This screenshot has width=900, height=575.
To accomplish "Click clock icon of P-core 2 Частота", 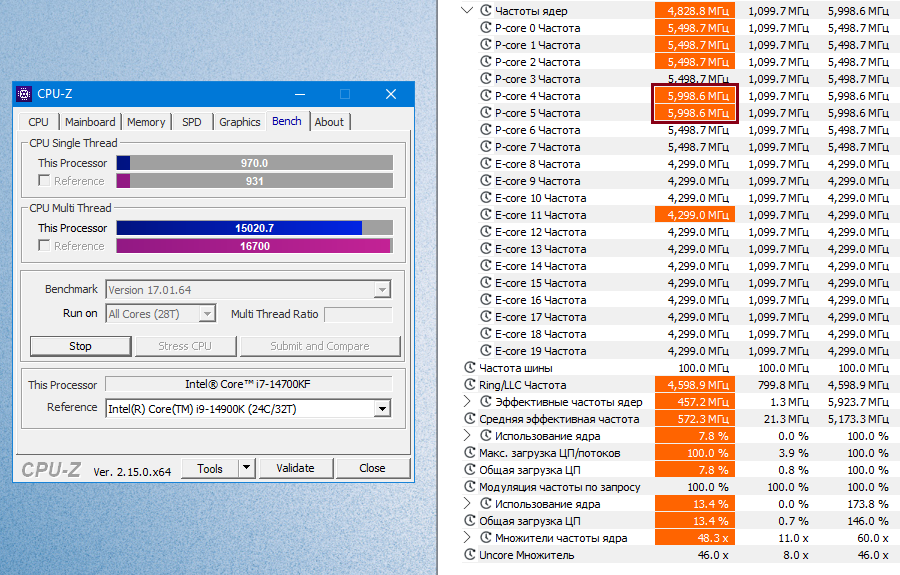I will pyautogui.click(x=486, y=61).
